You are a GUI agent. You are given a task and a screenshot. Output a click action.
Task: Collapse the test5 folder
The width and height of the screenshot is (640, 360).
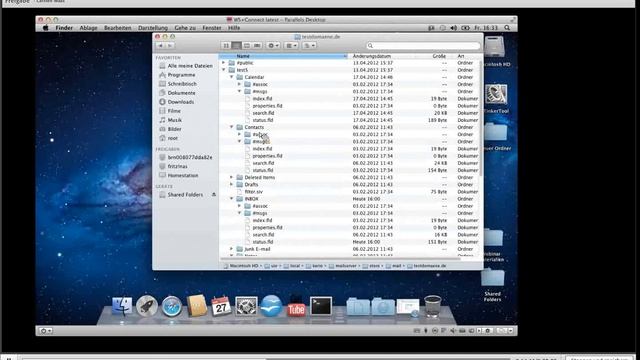coord(223,70)
